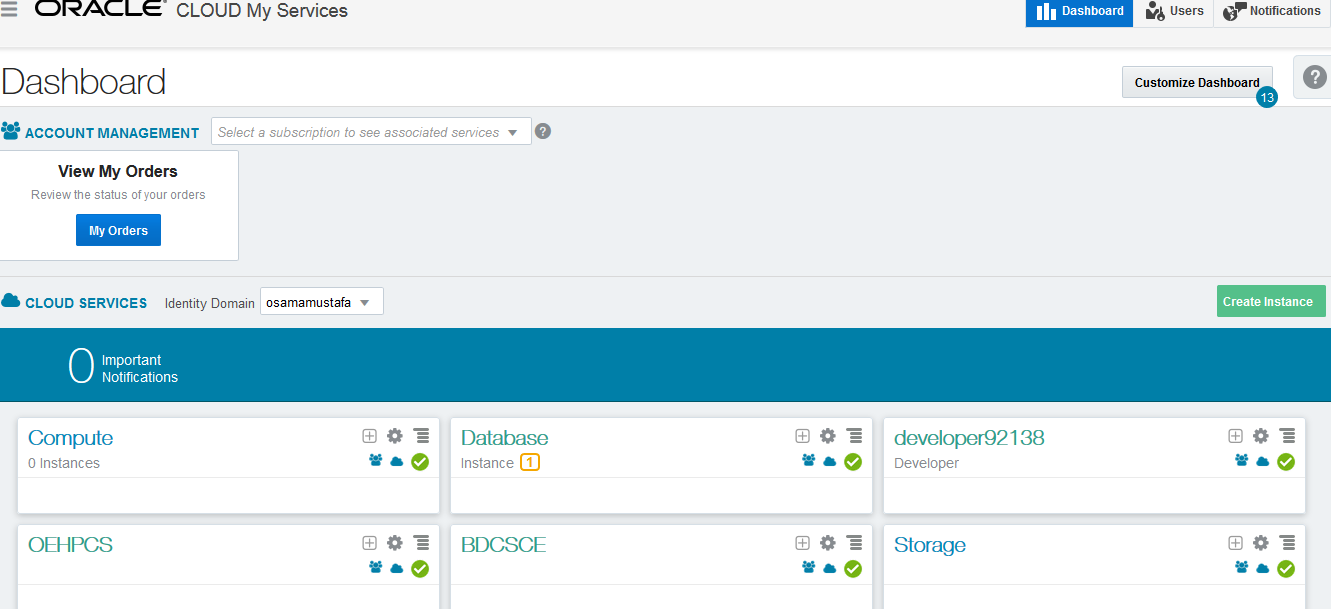Click green status checkmark on Storage tile
The width and height of the screenshot is (1331, 609).
coord(1286,568)
